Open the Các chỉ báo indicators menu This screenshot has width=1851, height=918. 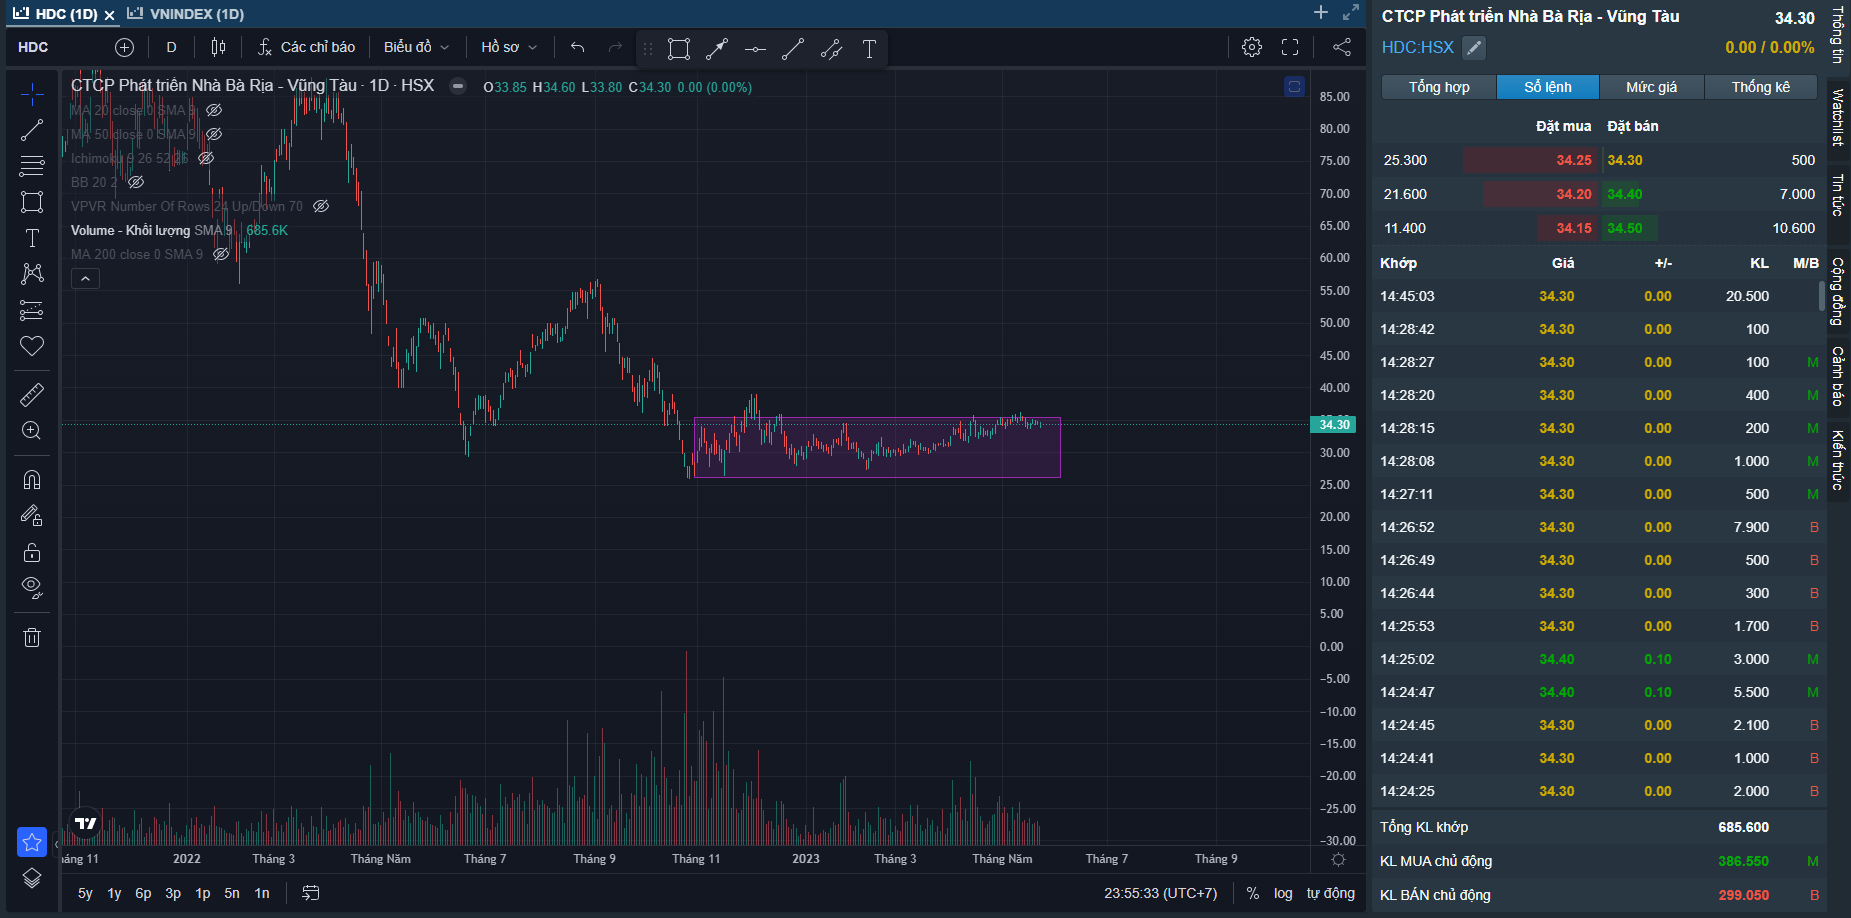[x=306, y=47]
